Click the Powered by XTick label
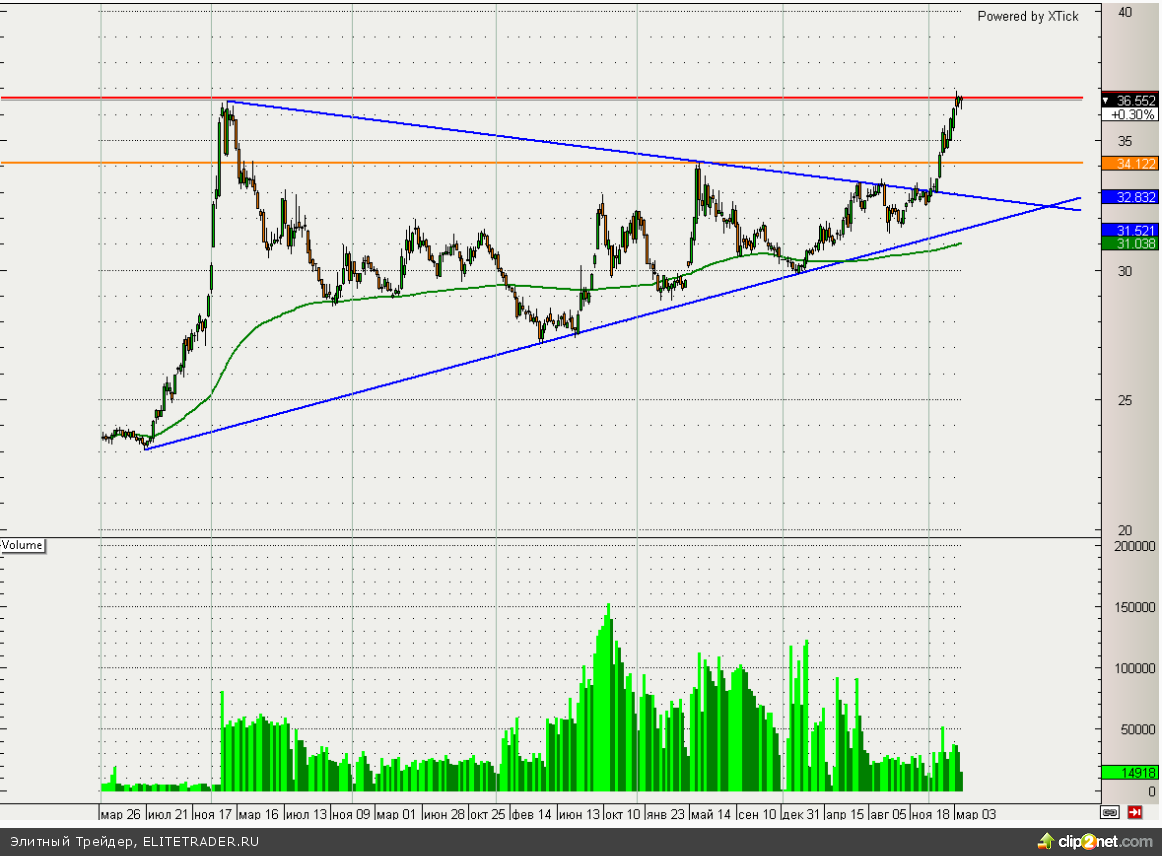The width and height of the screenshot is (1162, 856). pyautogui.click(x=1027, y=16)
